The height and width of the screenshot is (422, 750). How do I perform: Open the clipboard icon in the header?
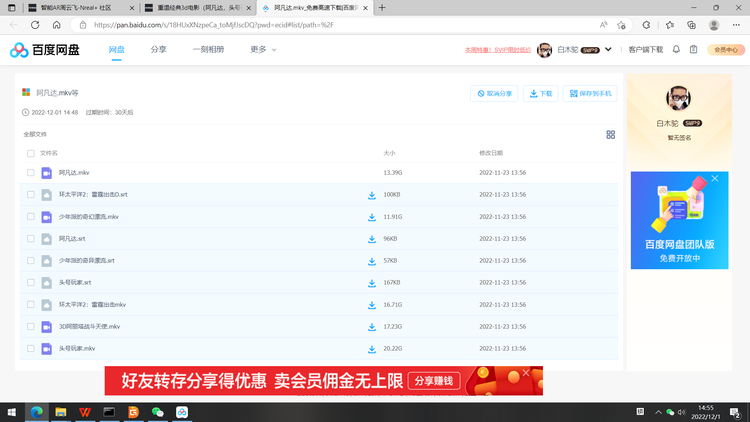coord(693,49)
